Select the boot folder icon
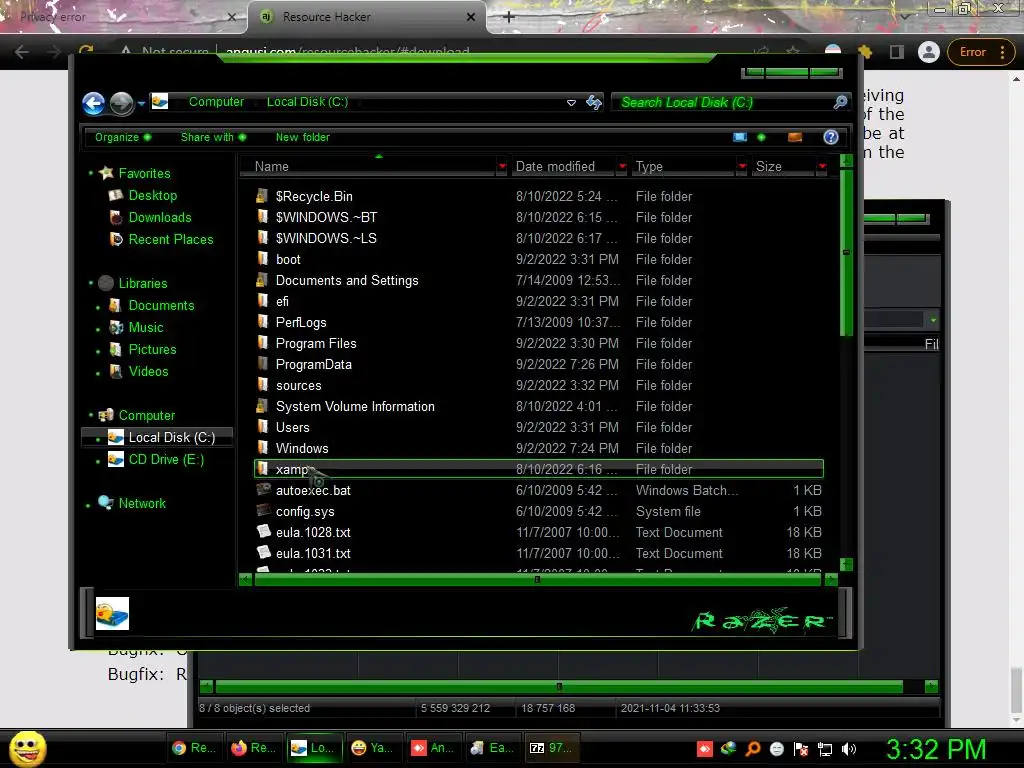 (263, 259)
